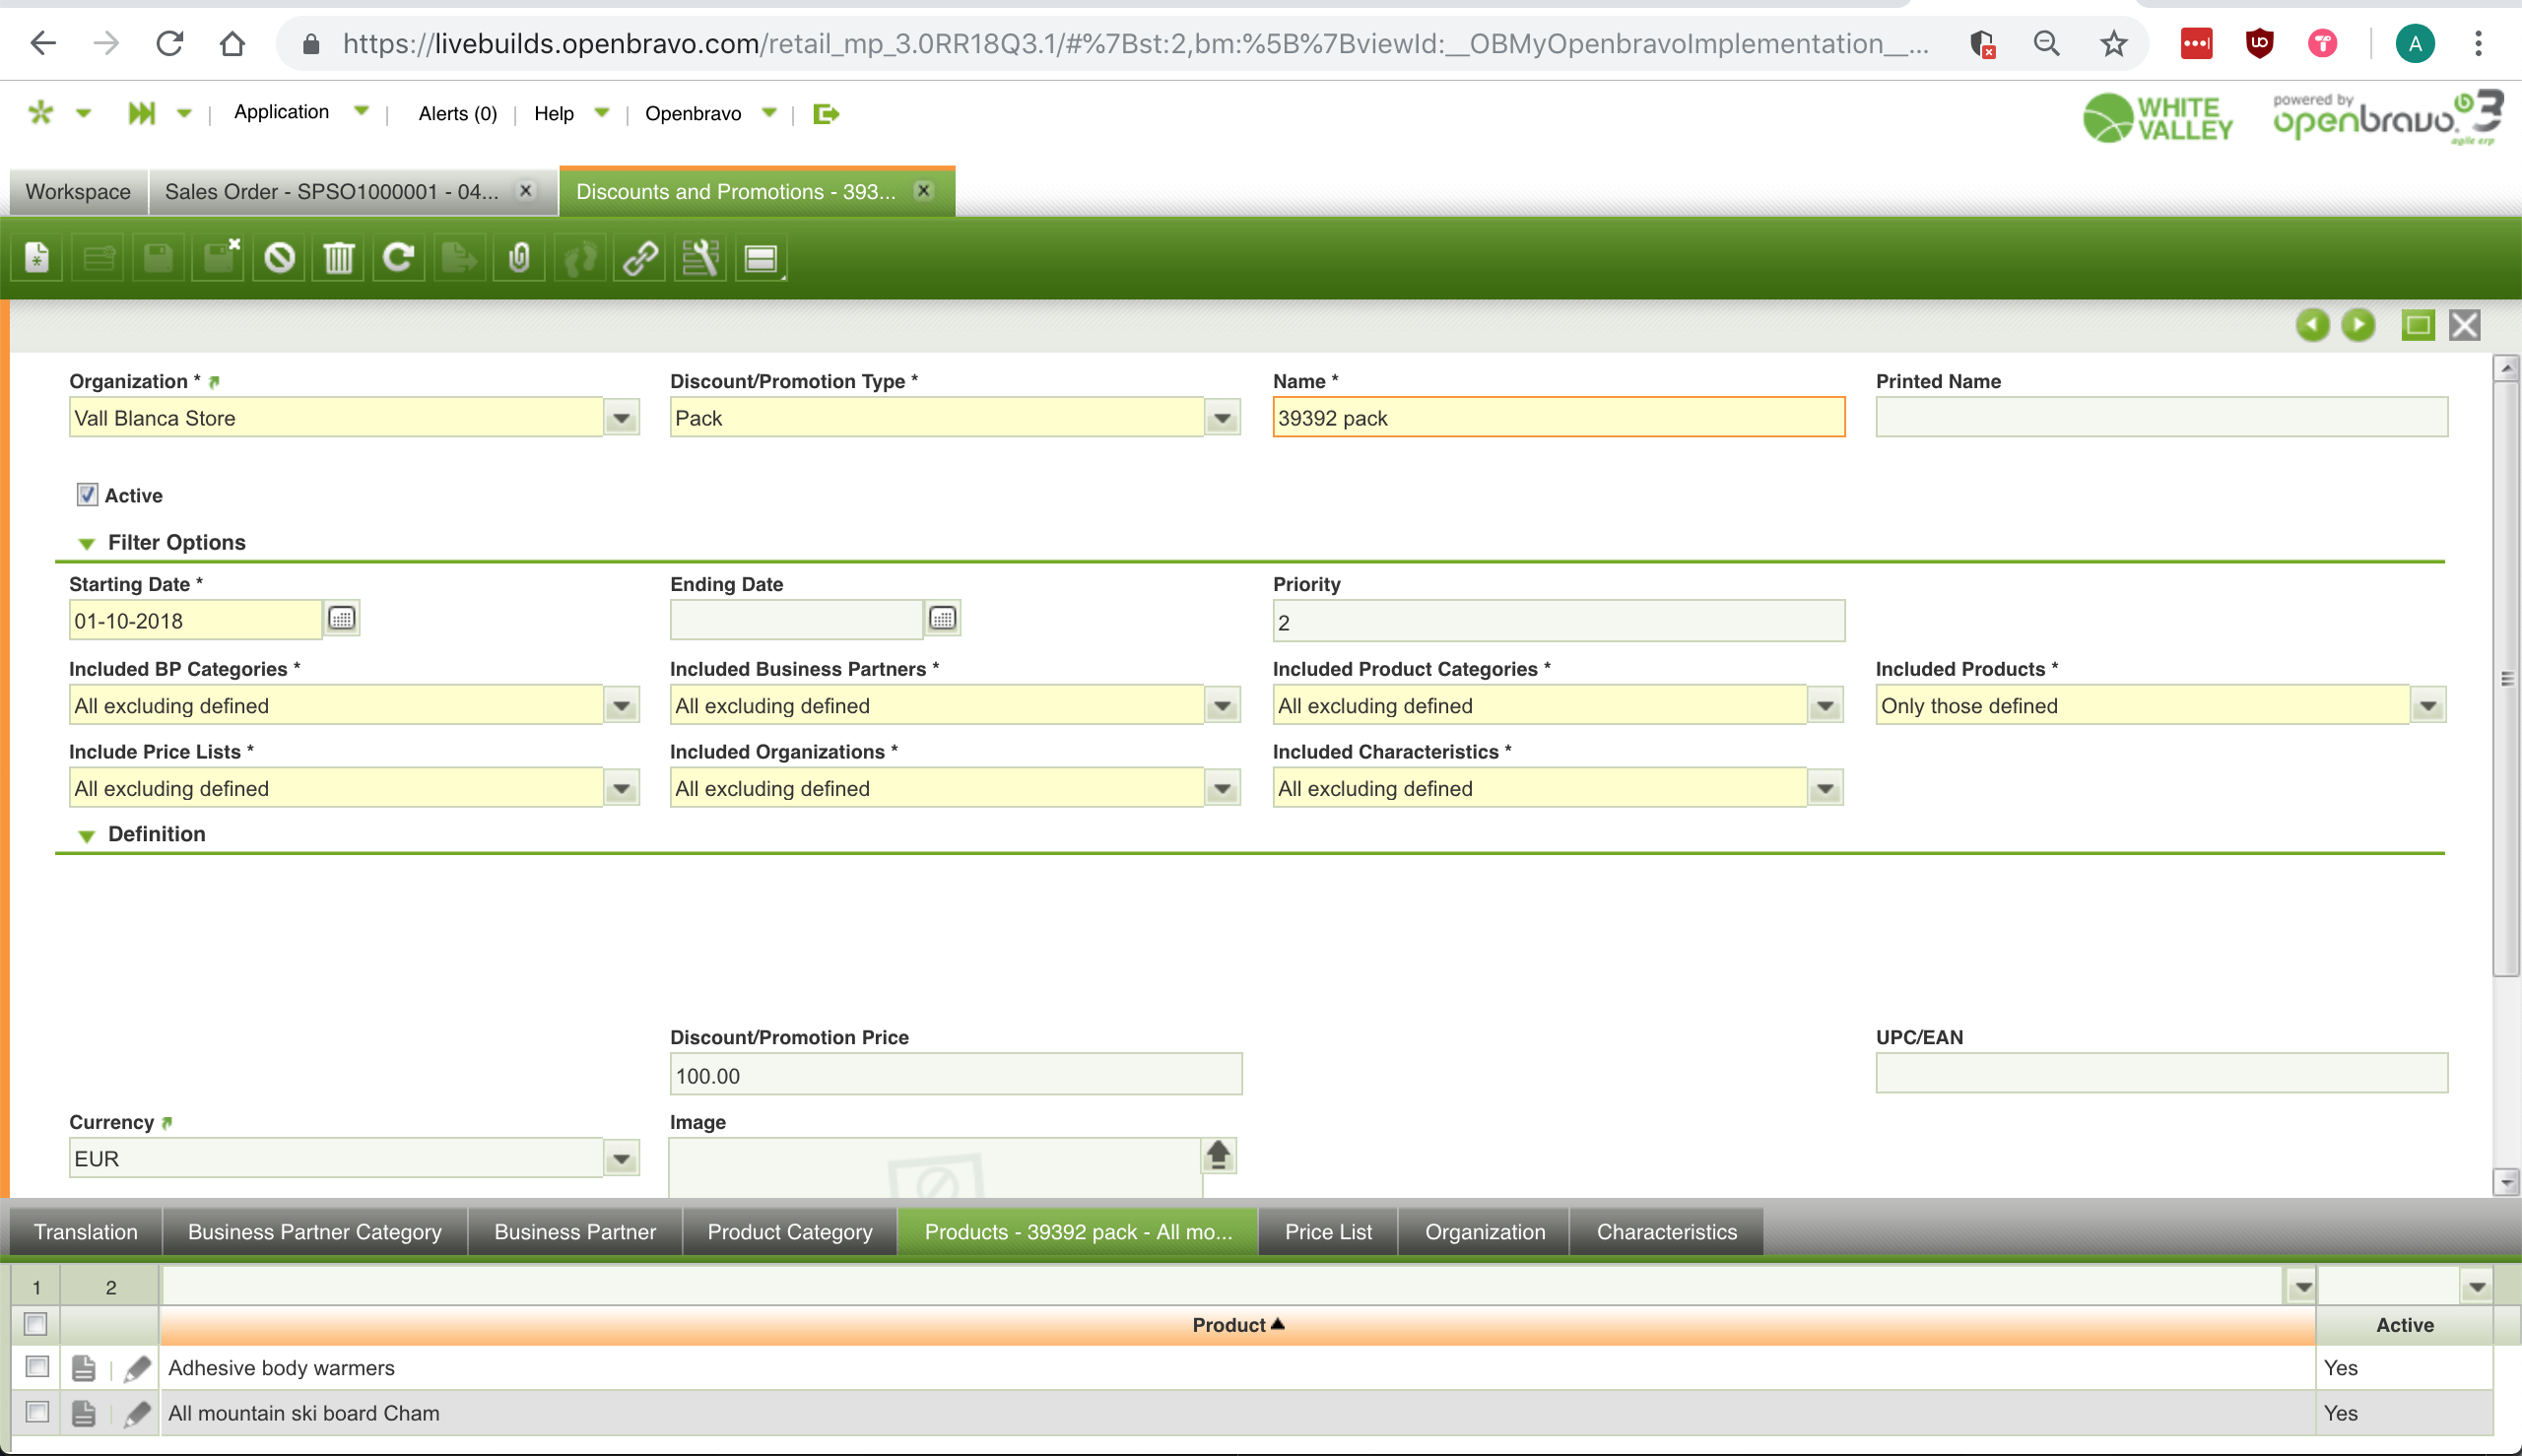2522x1456 pixels.
Task: Toggle the Active checkbox
Action: coord(87,495)
